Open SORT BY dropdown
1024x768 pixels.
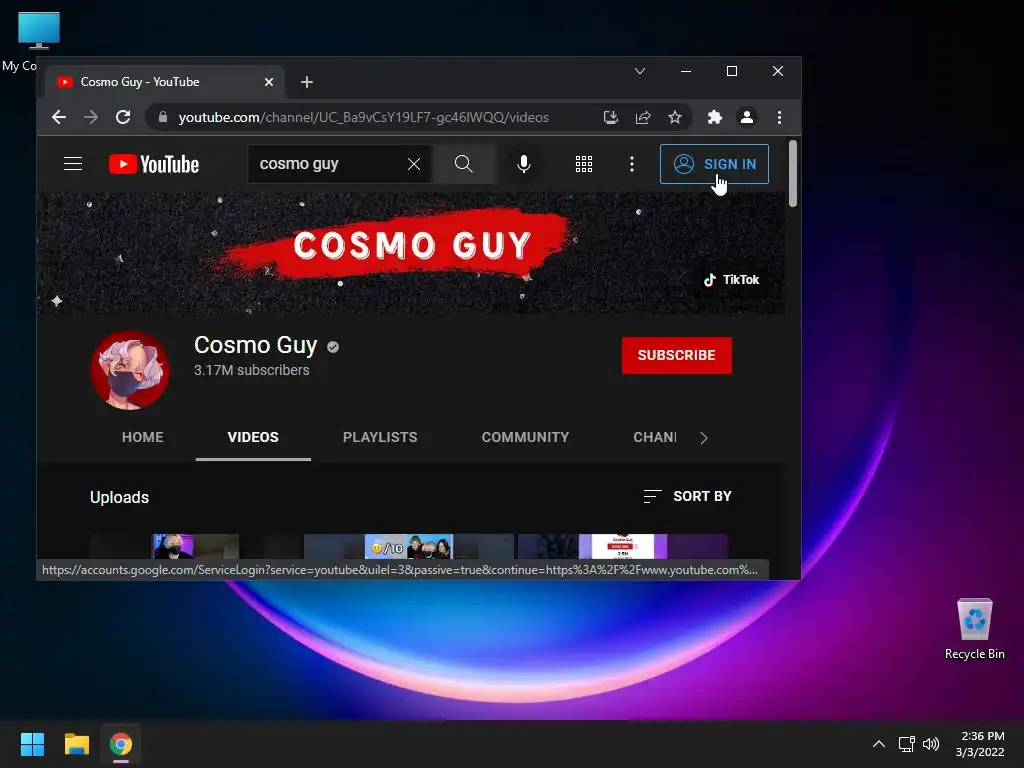(687, 496)
